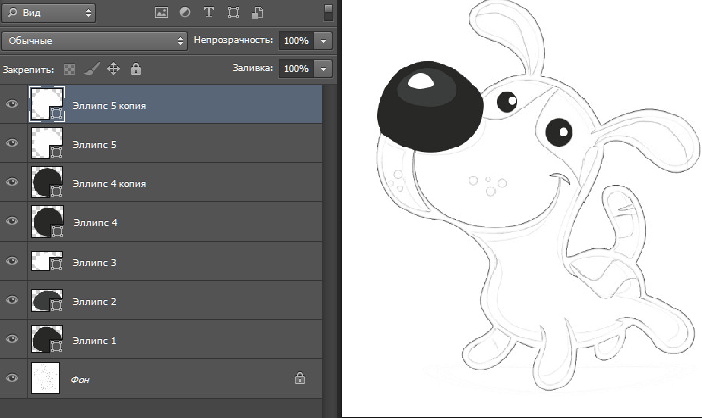Click the adjustment layer filter icon
The height and width of the screenshot is (418, 702).
pyautogui.click(x=185, y=14)
